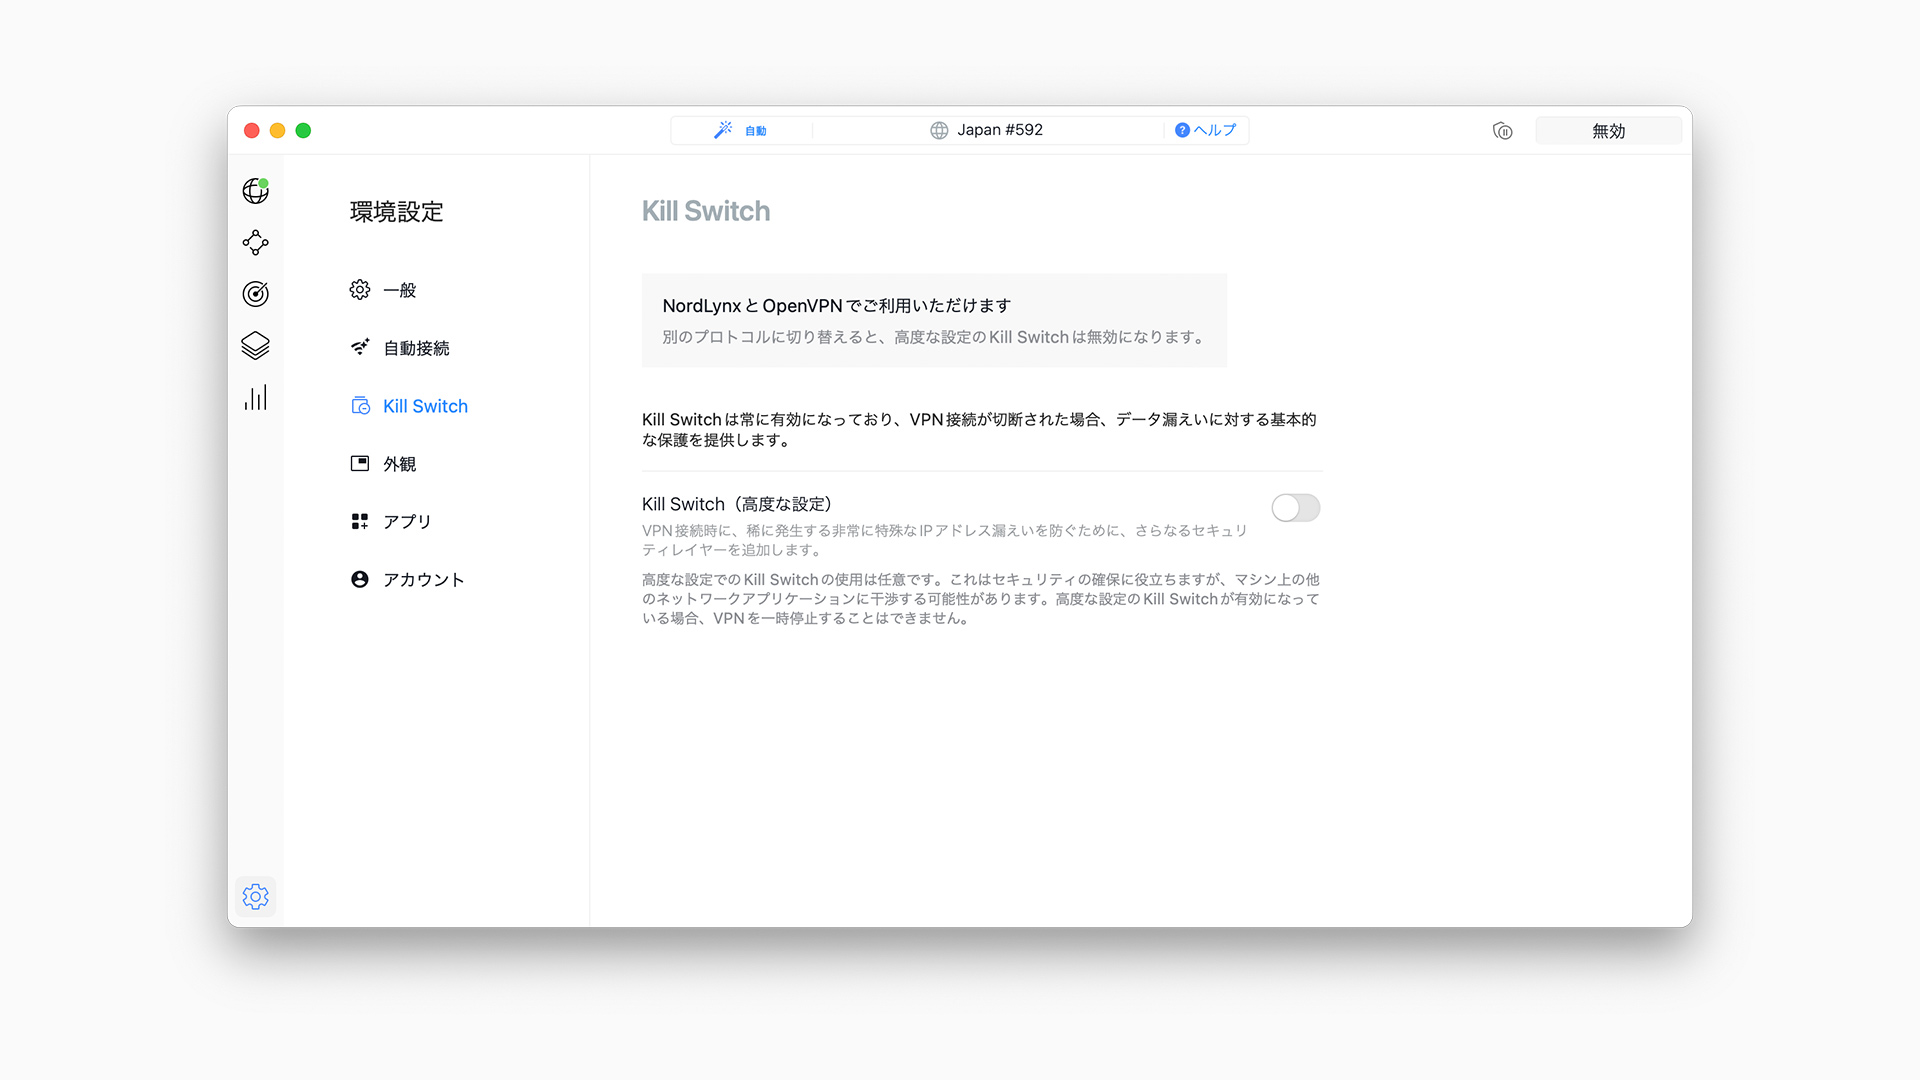1920x1080 pixels.
Task: Open 自動接続 auto-connect preferences
Action: coord(415,348)
